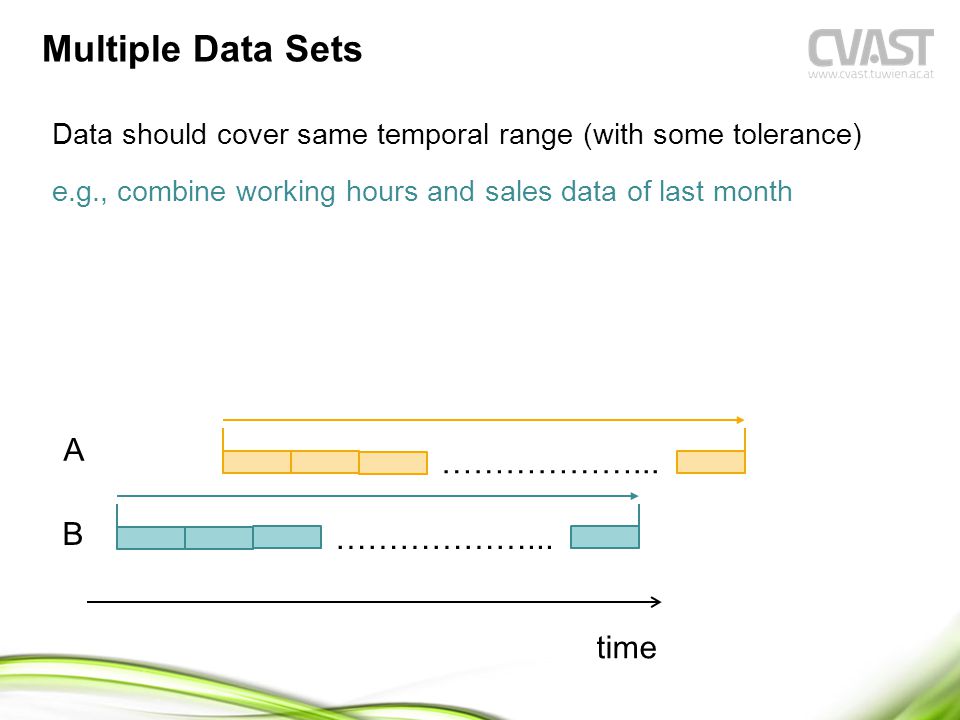The width and height of the screenshot is (960, 720).
Task: Select the Multiple Data Sets title
Action: click(202, 49)
